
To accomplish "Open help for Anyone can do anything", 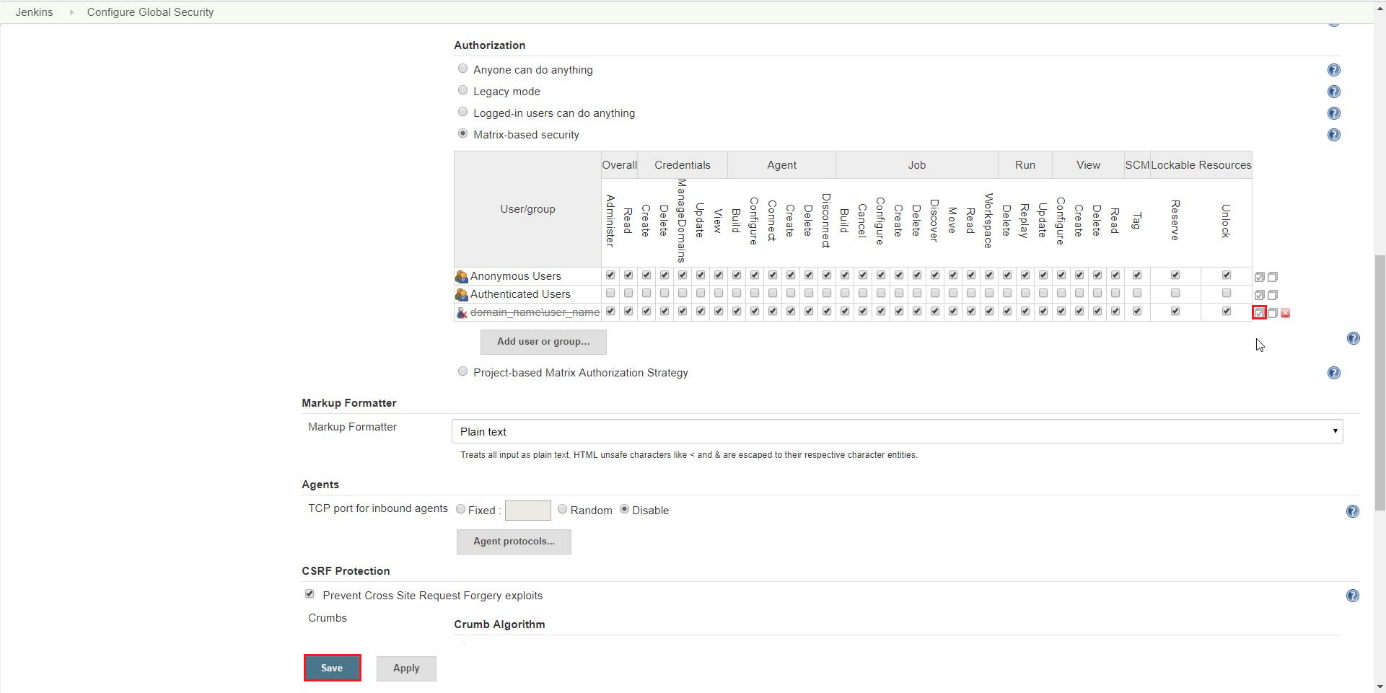I will pos(1333,70).
